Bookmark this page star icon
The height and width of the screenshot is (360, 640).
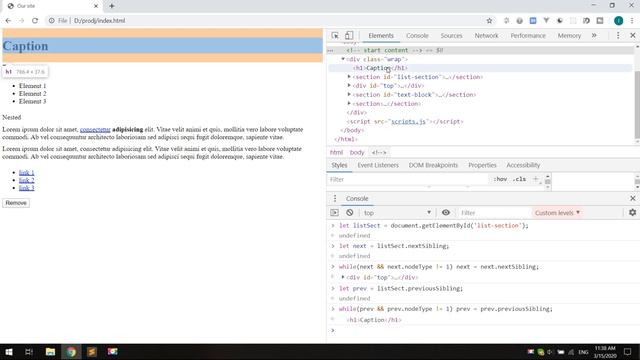point(489,20)
